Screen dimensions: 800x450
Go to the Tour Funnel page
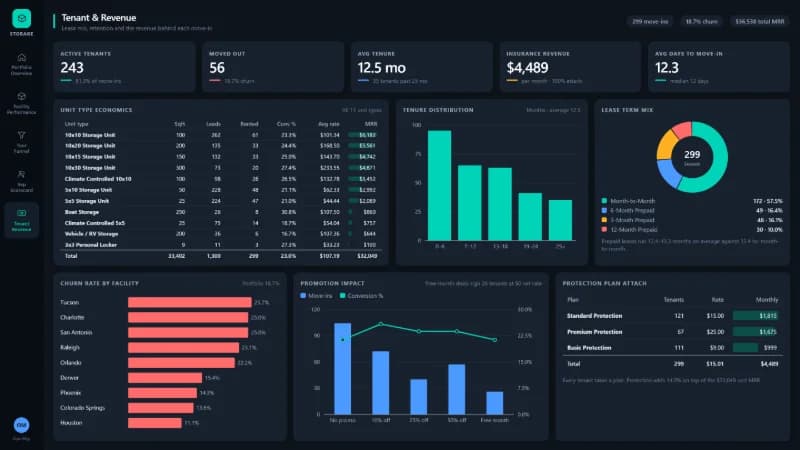click(21, 142)
